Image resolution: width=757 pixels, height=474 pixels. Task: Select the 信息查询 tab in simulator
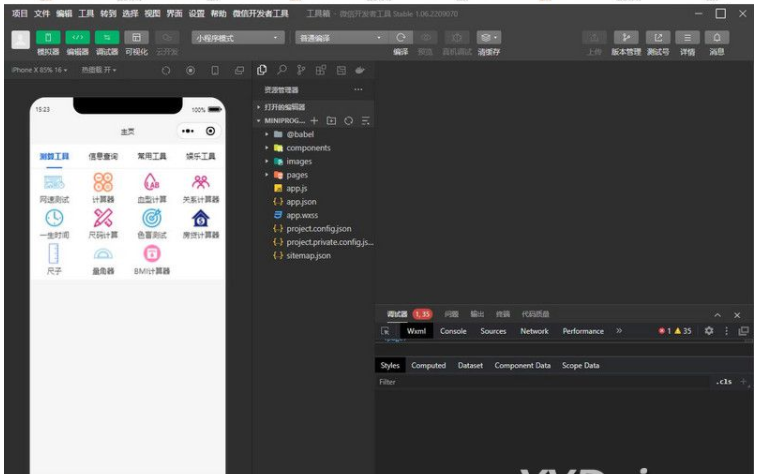click(103, 157)
